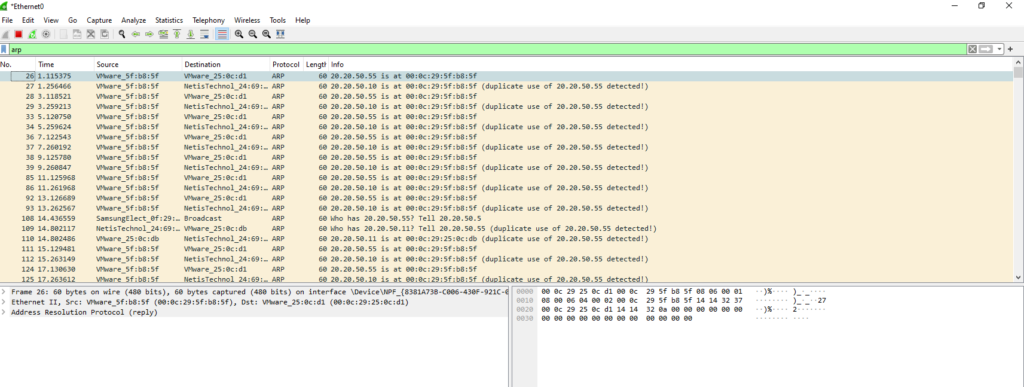This screenshot has width=1024, height=387.
Task: Click the Save capture file icon
Action: pyautogui.click(x=77, y=34)
